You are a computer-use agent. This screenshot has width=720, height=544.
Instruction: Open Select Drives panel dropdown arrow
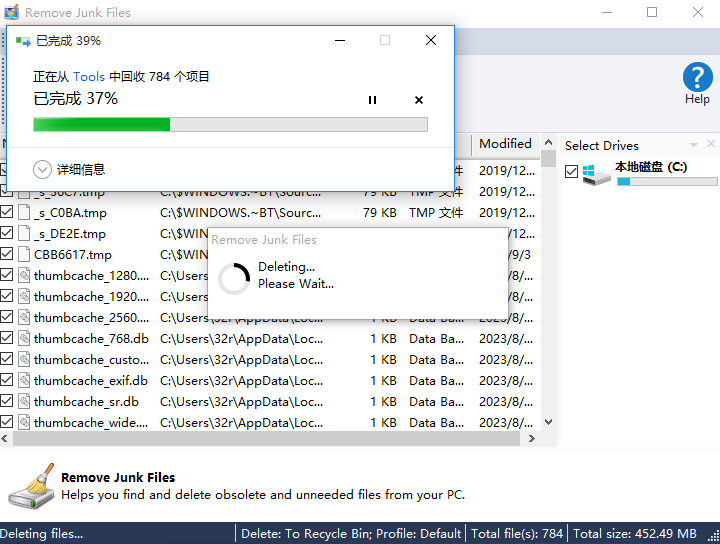point(693,145)
